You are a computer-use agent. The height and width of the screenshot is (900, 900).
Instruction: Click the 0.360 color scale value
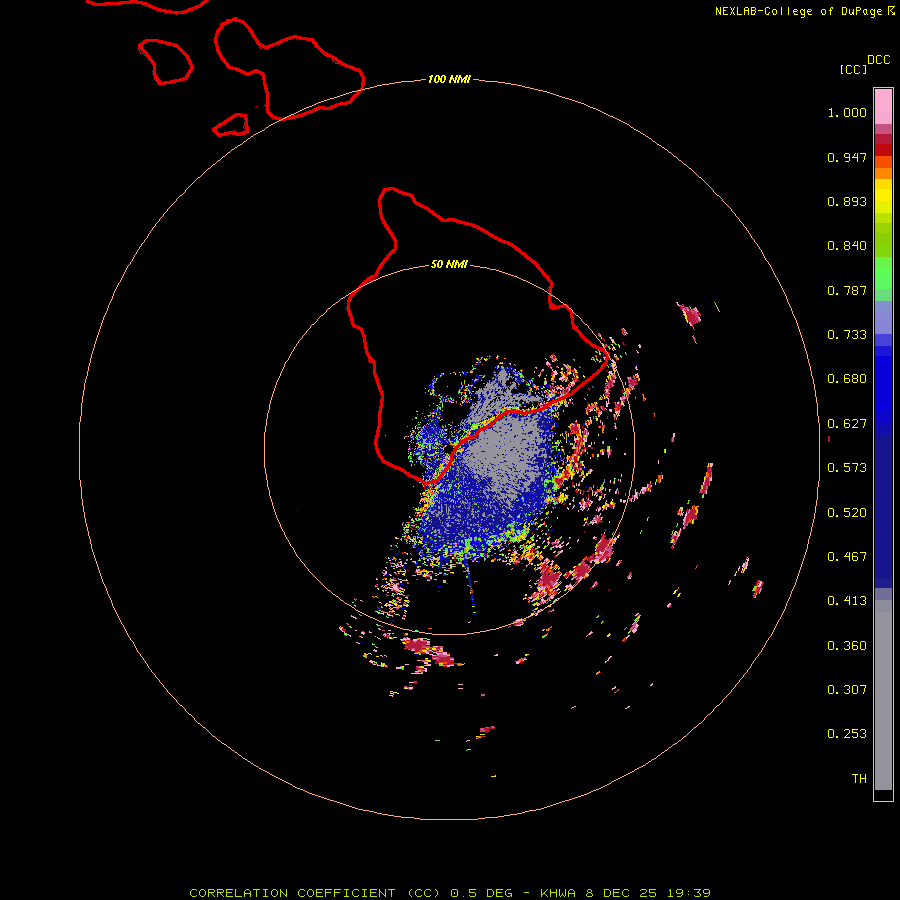(x=847, y=646)
